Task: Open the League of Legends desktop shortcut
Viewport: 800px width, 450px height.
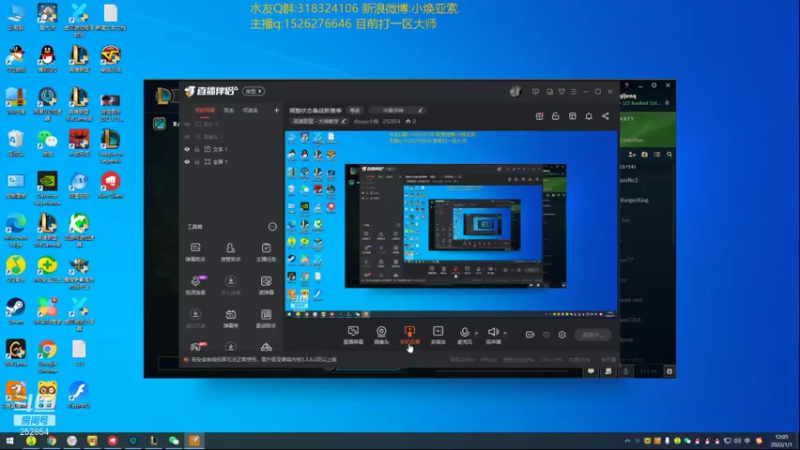Action: point(110,146)
